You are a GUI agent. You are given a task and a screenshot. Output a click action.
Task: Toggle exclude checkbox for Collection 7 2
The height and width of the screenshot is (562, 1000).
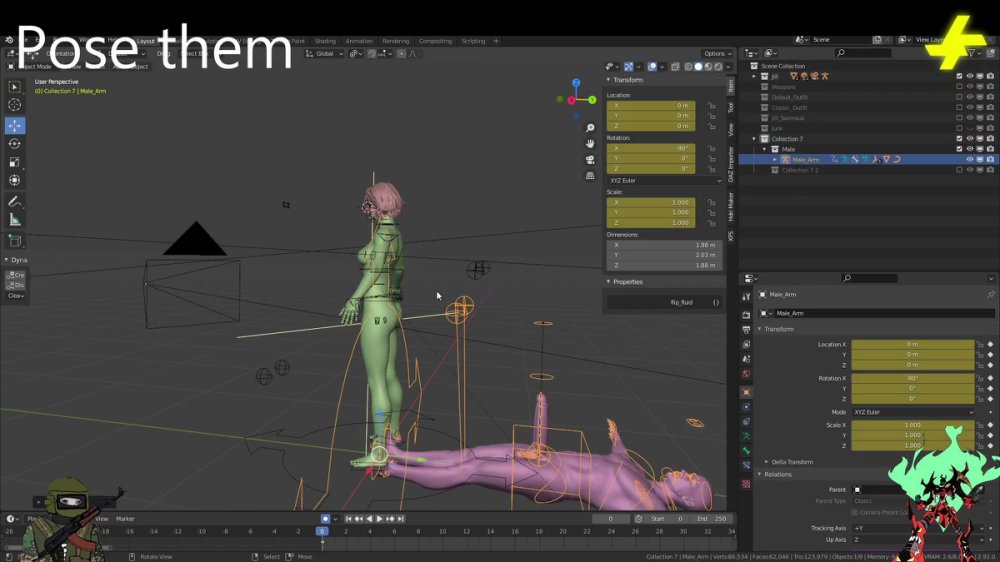[x=959, y=170]
